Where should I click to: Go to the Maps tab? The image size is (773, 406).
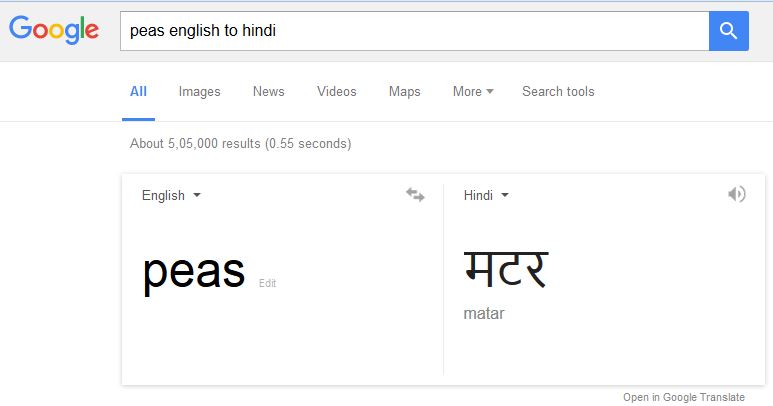[404, 92]
